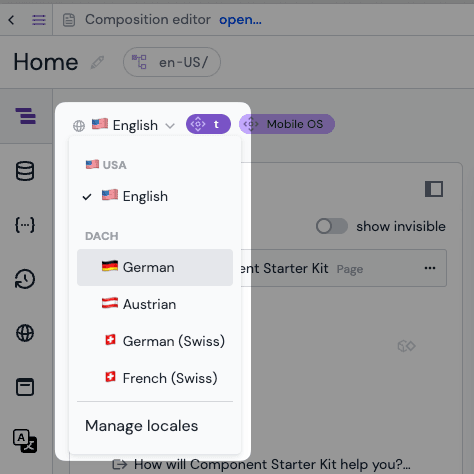
Task: Select the Starter Kit Page row
Action: (343, 268)
